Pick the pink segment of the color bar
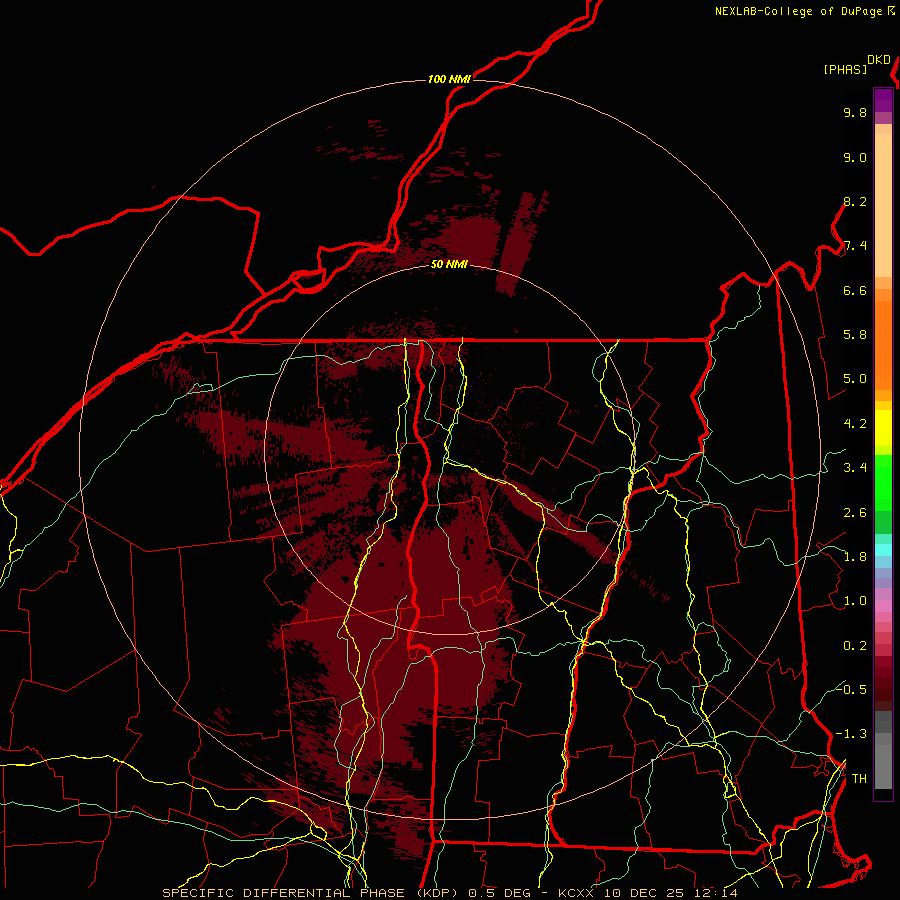900x900 pixels. pos(883,605)
